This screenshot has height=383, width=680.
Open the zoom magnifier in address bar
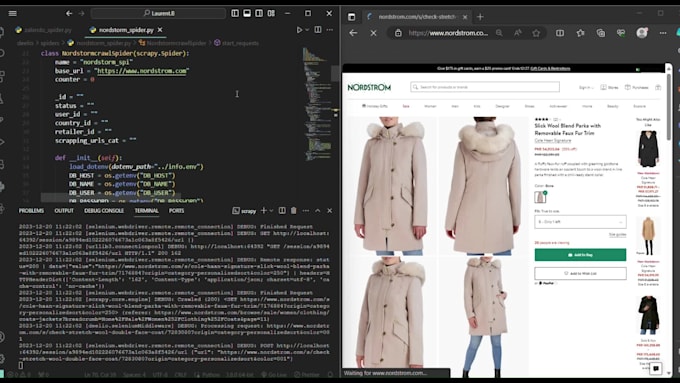coord(499,33)
